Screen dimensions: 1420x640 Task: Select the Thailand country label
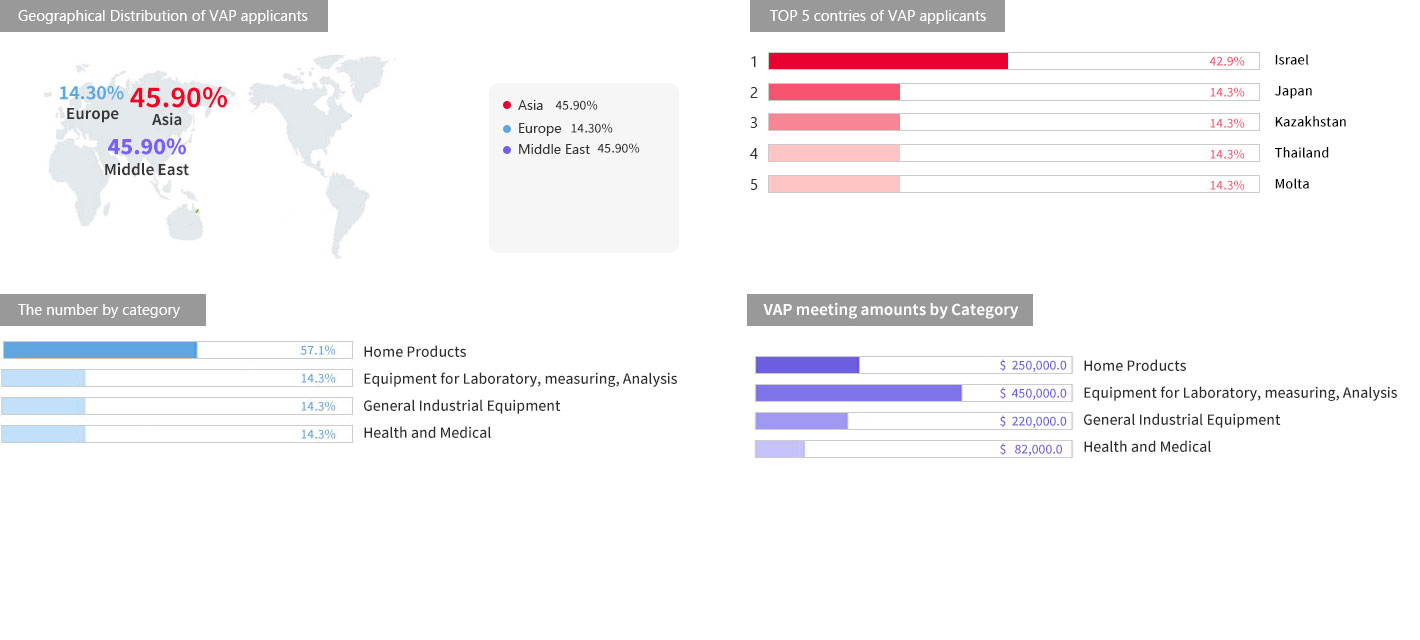point(1301,153)
